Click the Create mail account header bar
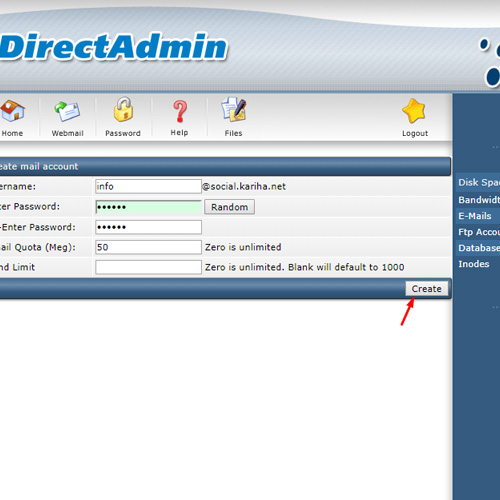Screen dimensions: 500x500 [x=225, y=166]
